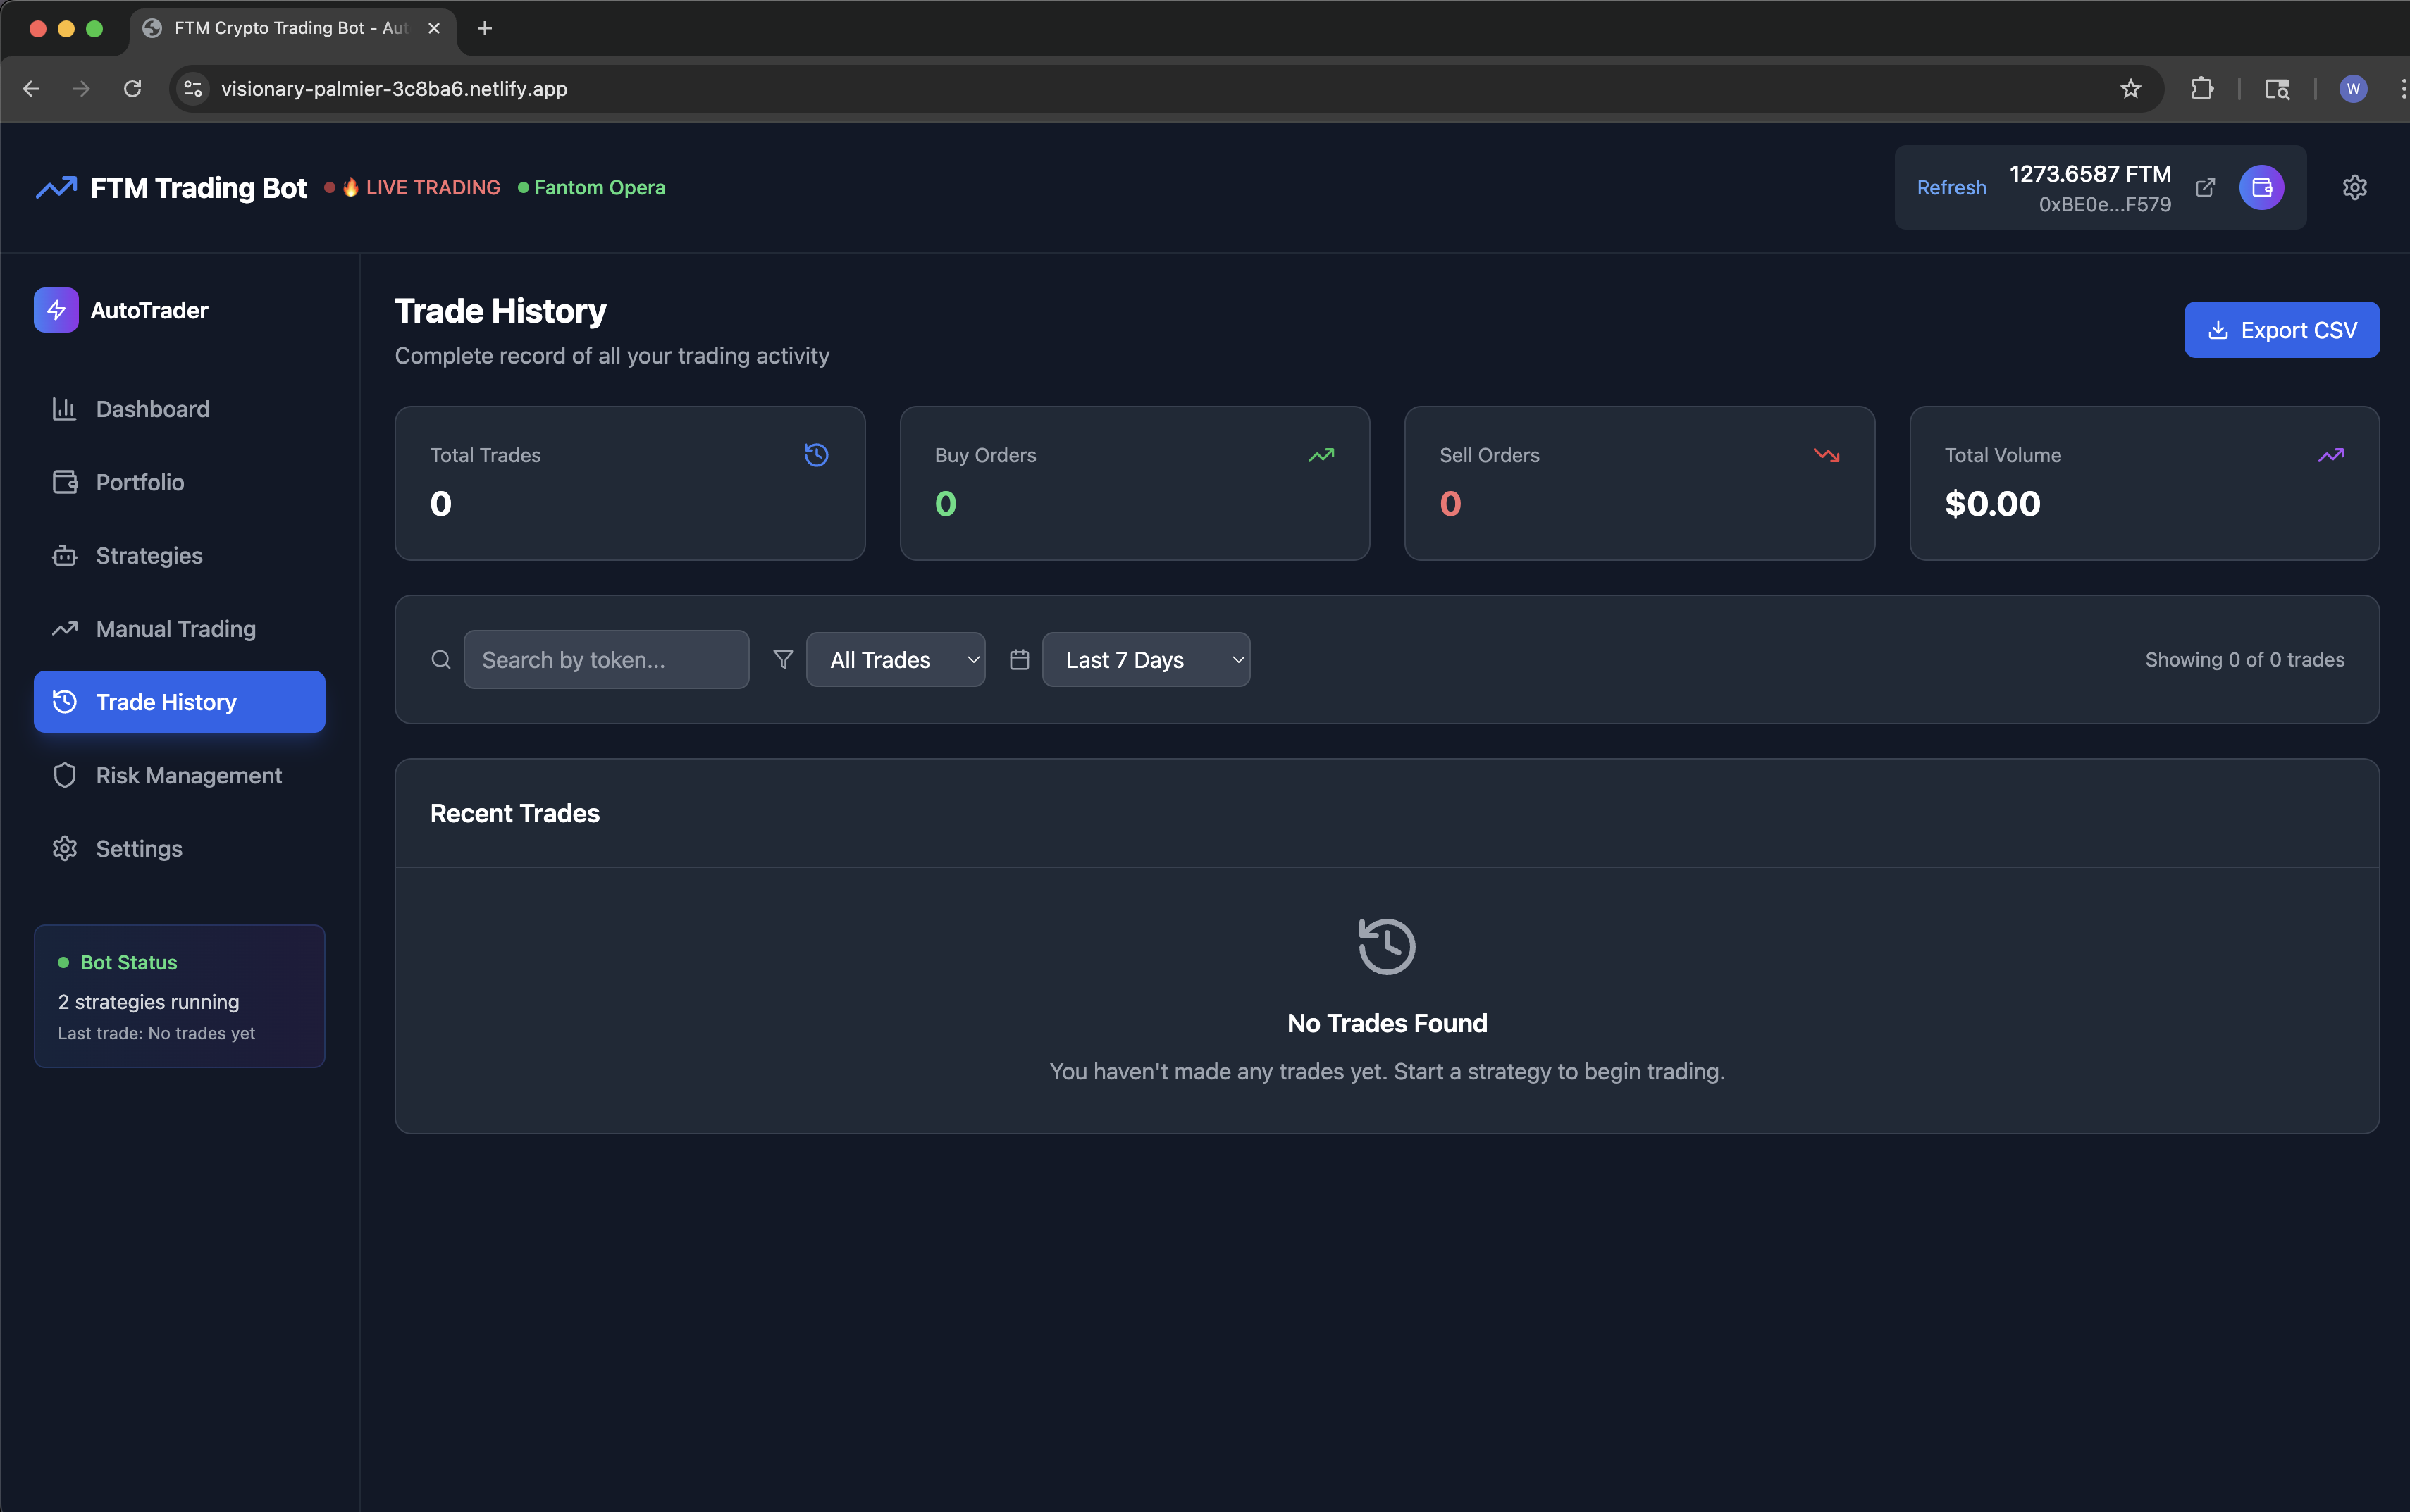
Task: Click the Export CSV button
Action: point(2281,330)
